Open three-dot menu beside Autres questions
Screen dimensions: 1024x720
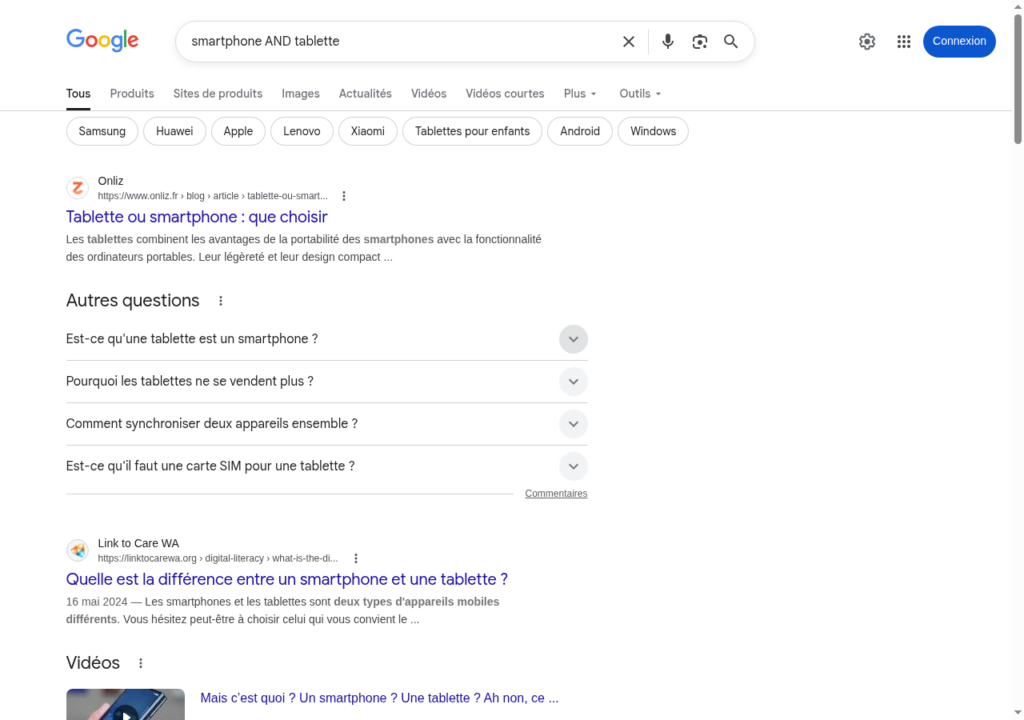221,301
